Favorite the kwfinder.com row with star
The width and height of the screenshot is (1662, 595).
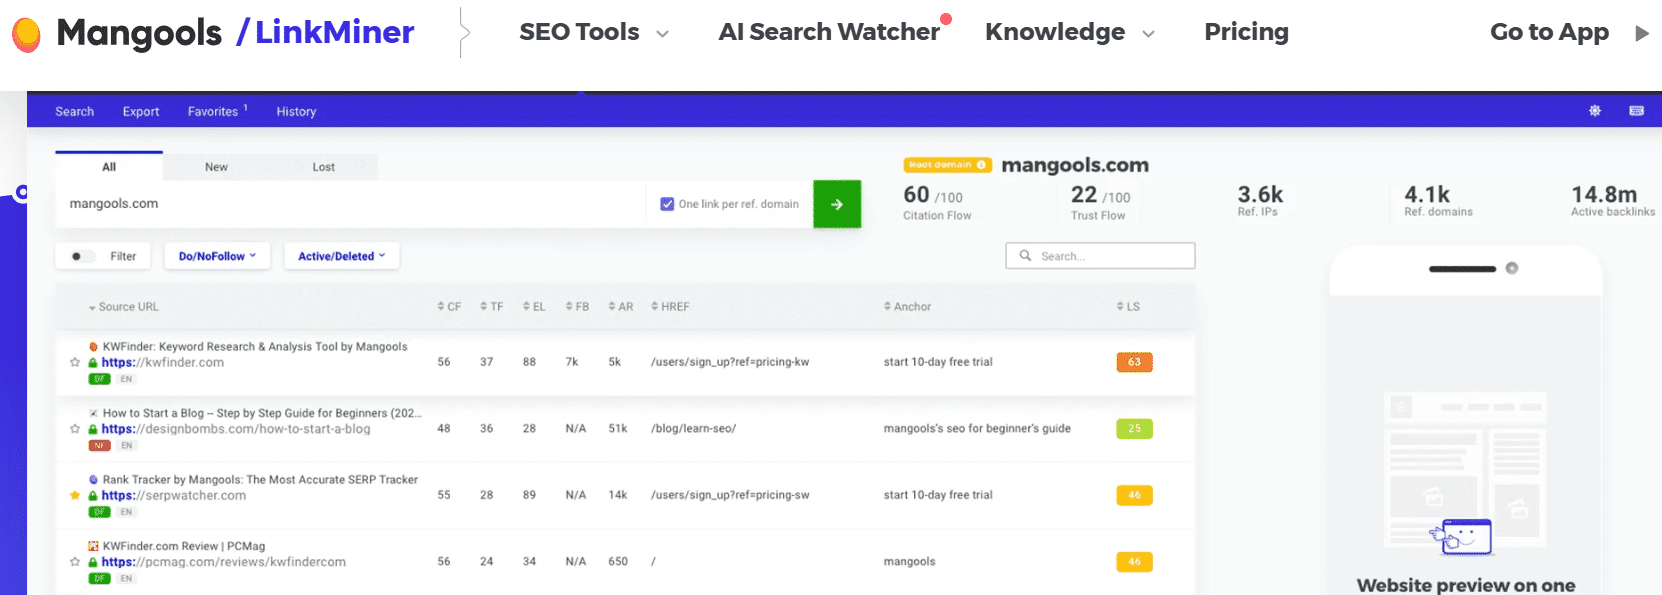(75, 362)
